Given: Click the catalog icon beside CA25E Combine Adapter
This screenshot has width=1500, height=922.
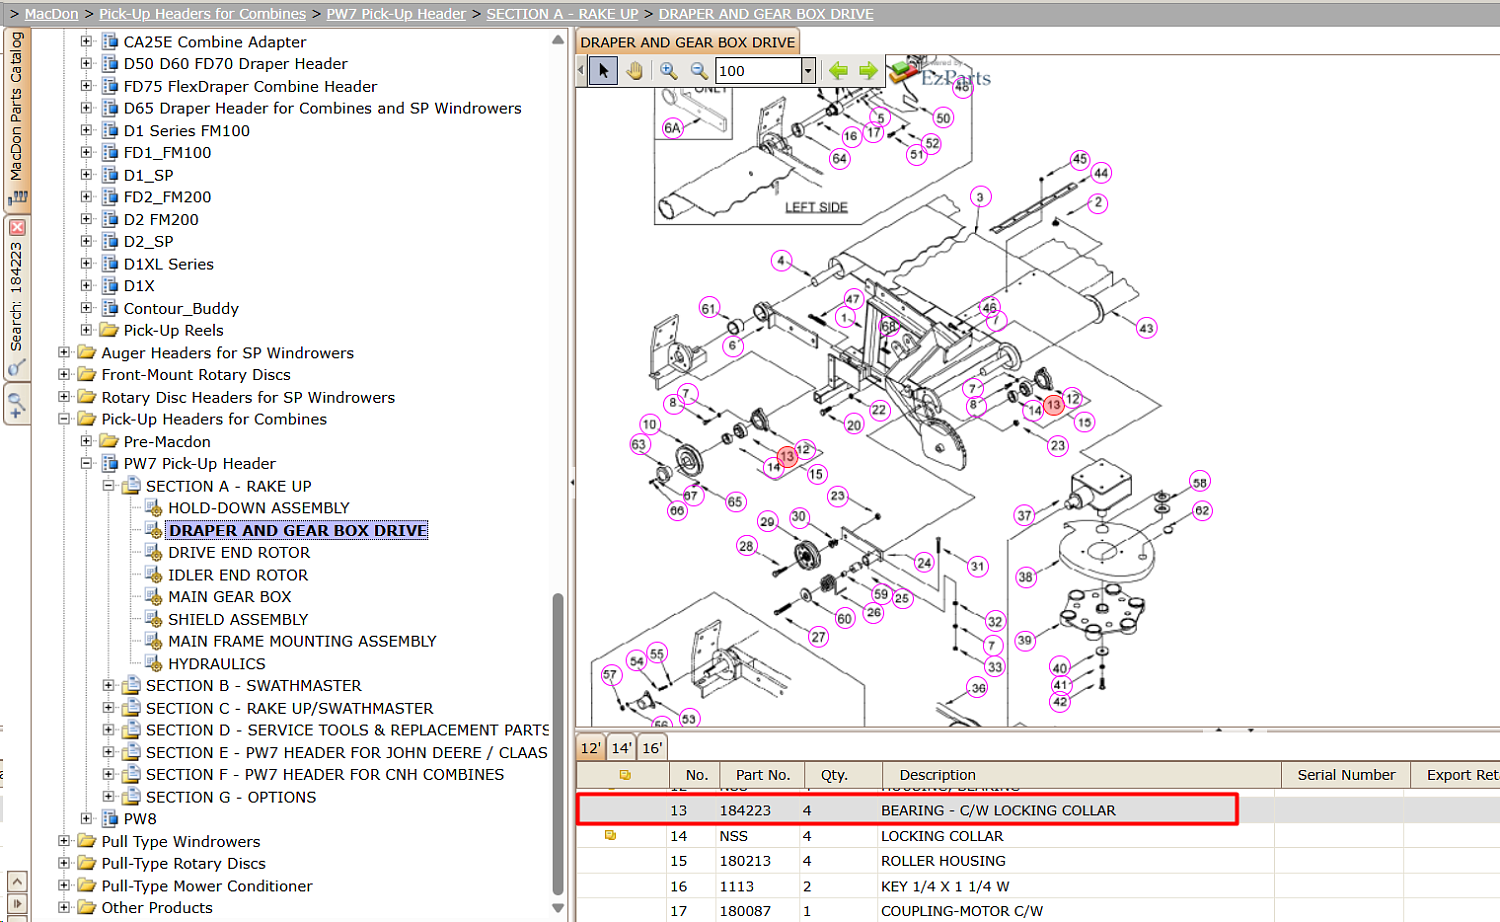Looking at the screenshot, I should click(x=110, y=42).
